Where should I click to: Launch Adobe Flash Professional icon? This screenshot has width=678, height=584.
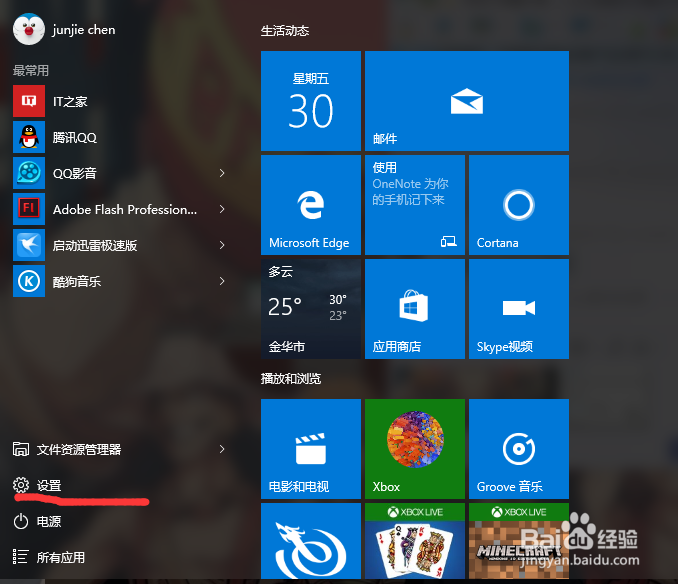click(29, 209)
